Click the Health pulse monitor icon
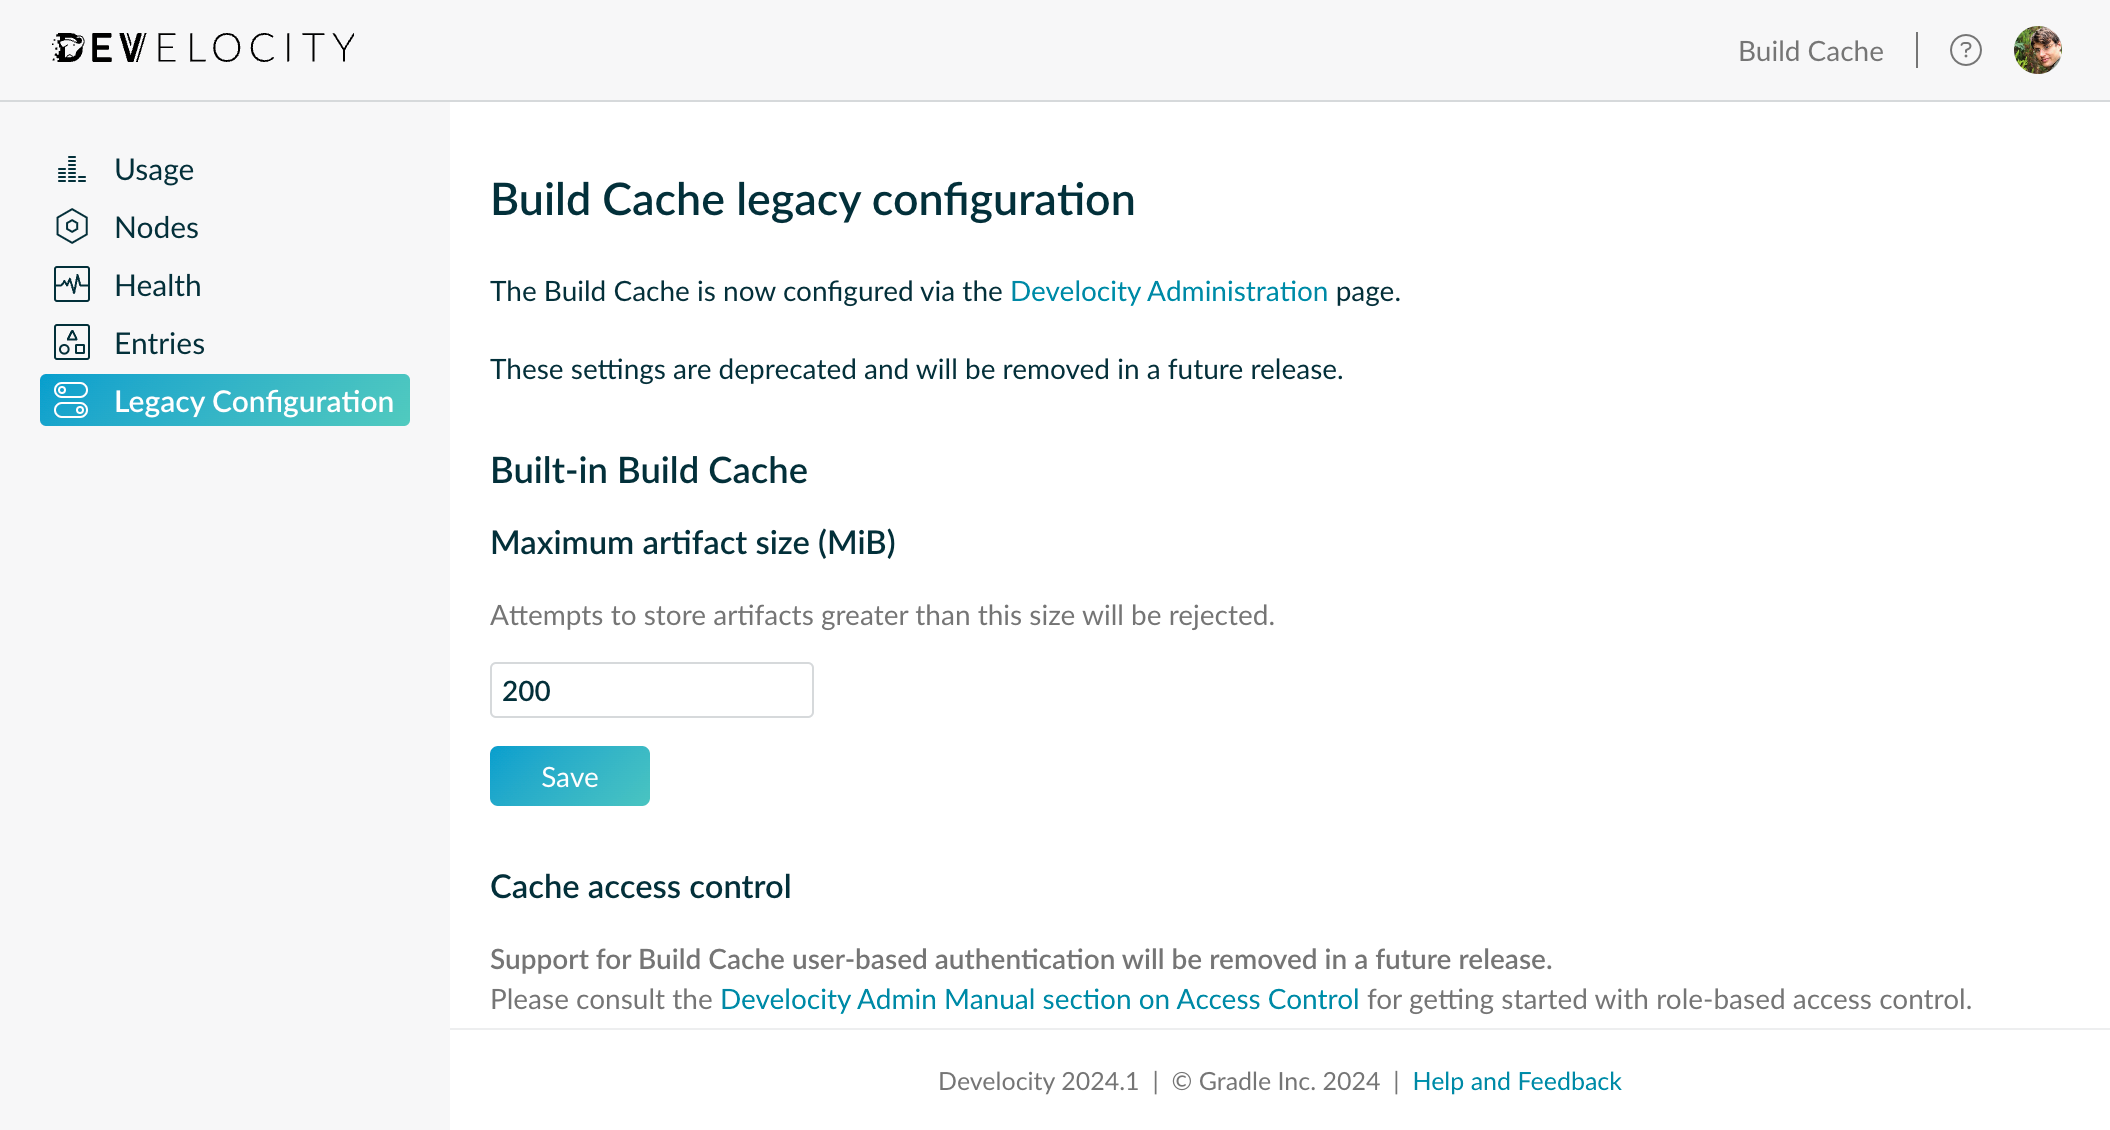 [x=72, y=285]
